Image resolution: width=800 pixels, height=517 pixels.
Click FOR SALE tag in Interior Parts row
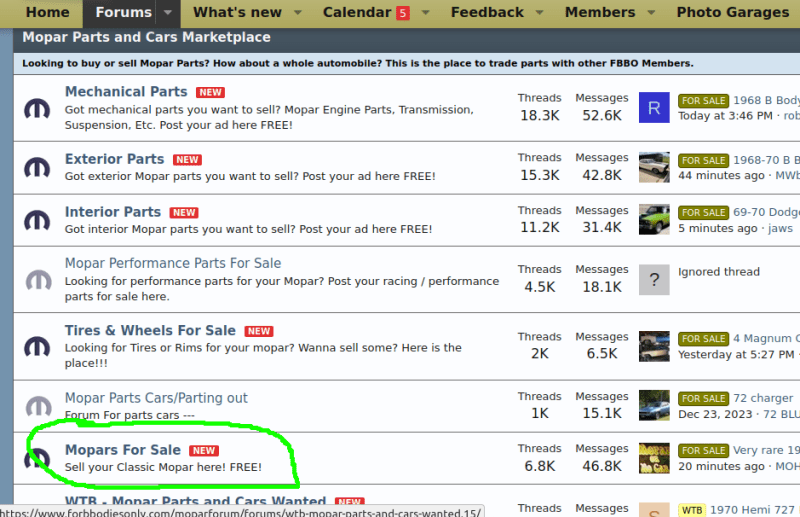point(704,212)
